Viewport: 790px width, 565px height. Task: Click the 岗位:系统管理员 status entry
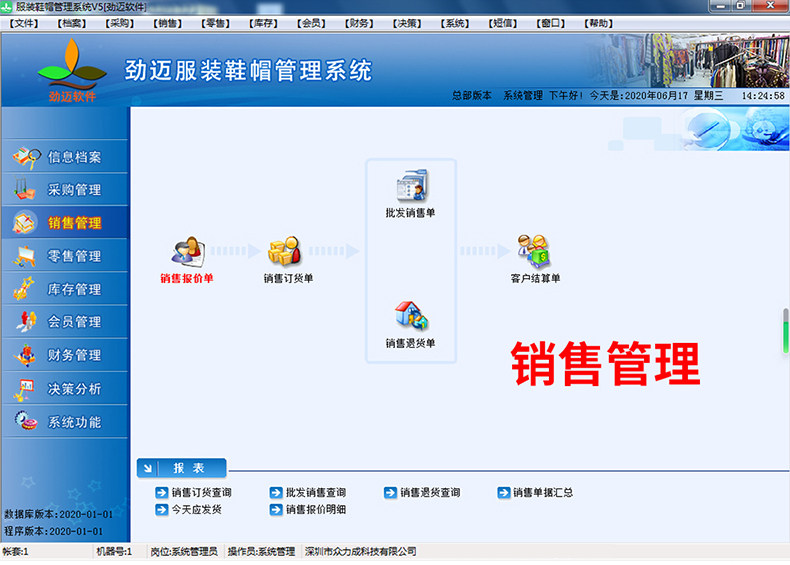coord(184,551)
